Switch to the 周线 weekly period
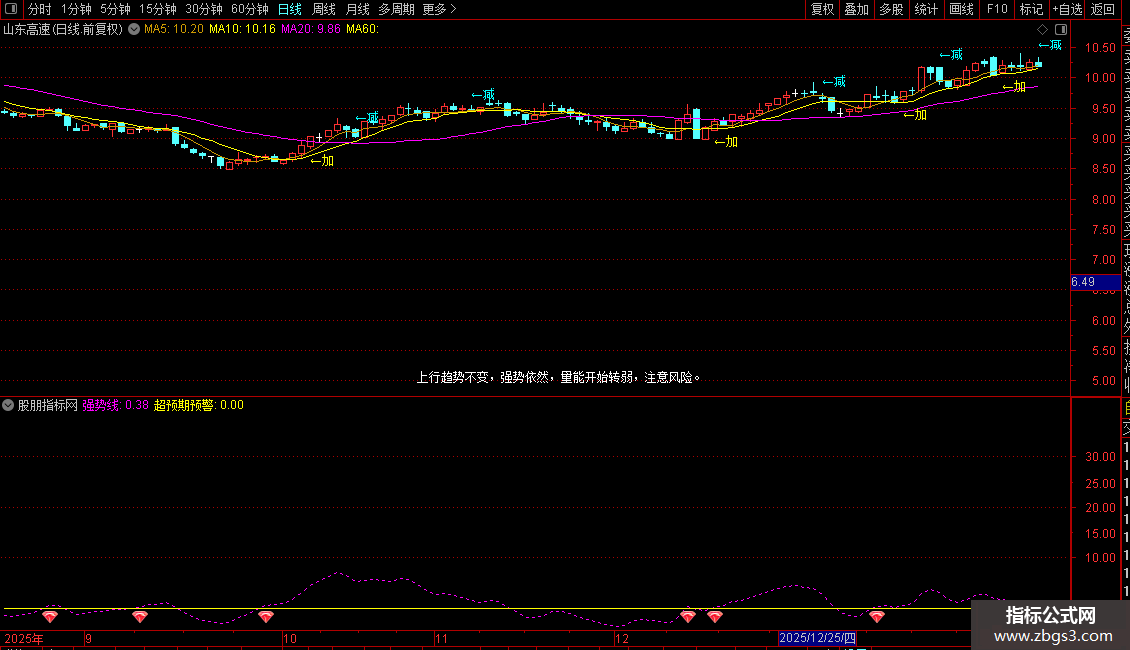Viewport: 1130px width, 650px height. [324, 9]
